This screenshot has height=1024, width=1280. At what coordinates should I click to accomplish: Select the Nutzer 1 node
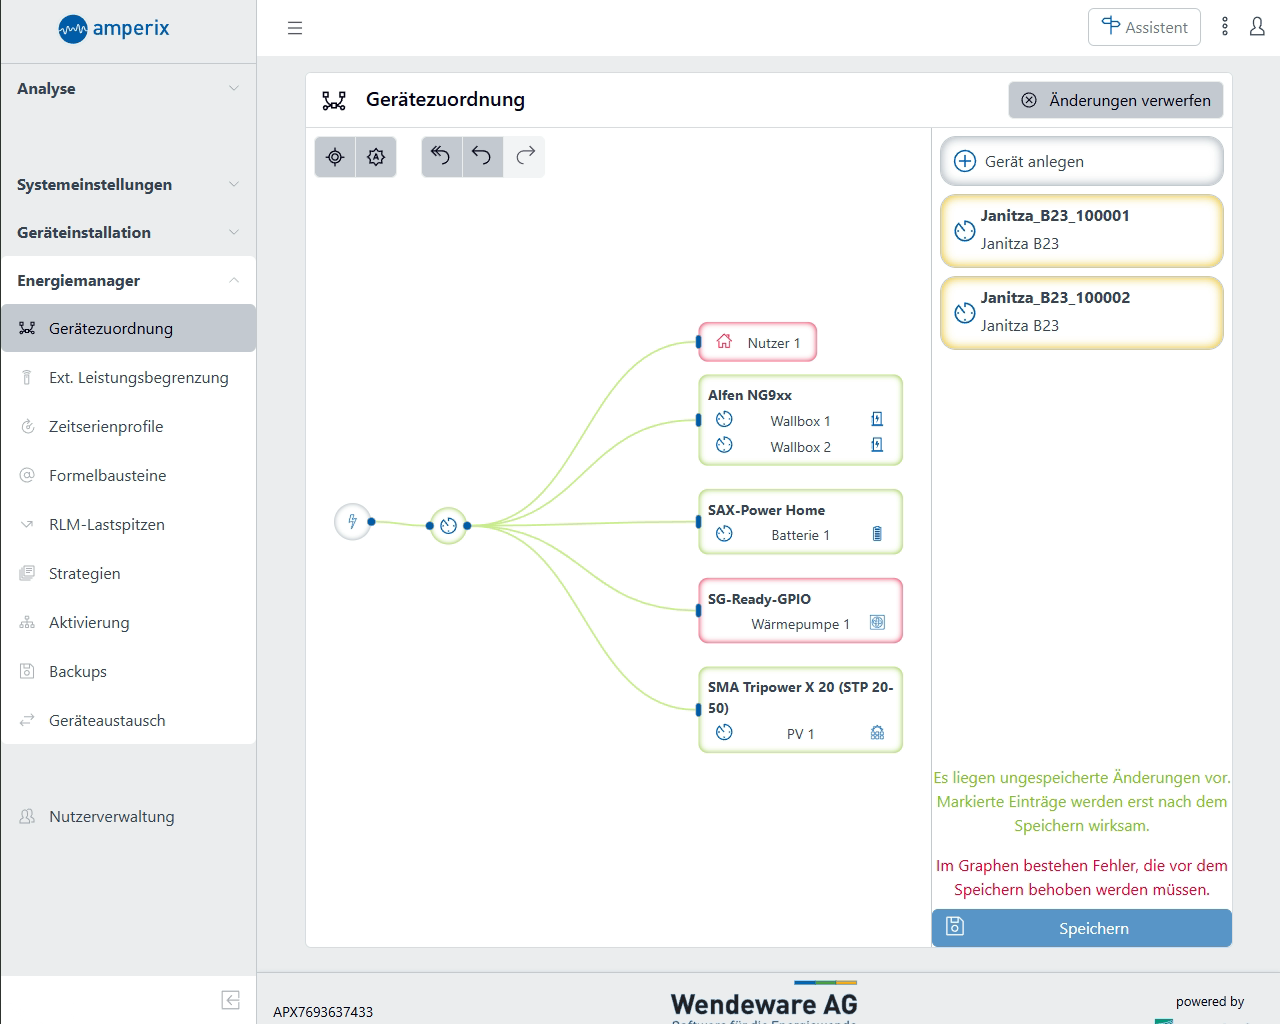(757, 342)
